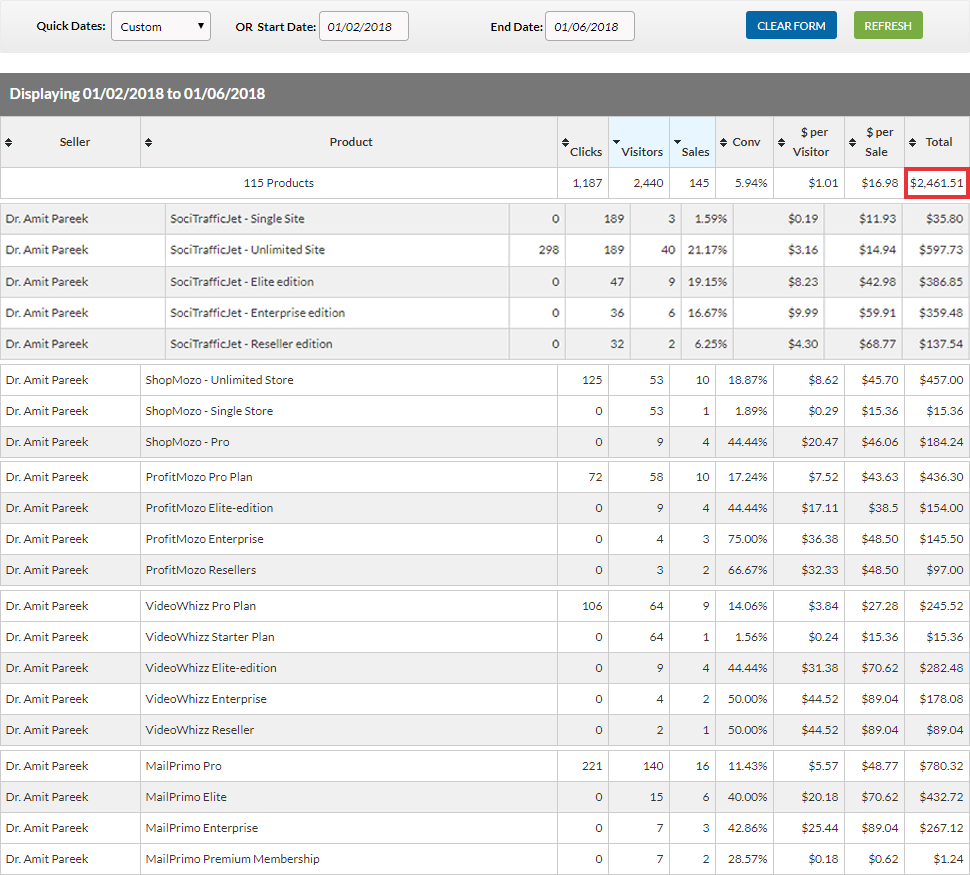Click ShopMozo - Unlimited Store product name

click(x=219, y=380)
